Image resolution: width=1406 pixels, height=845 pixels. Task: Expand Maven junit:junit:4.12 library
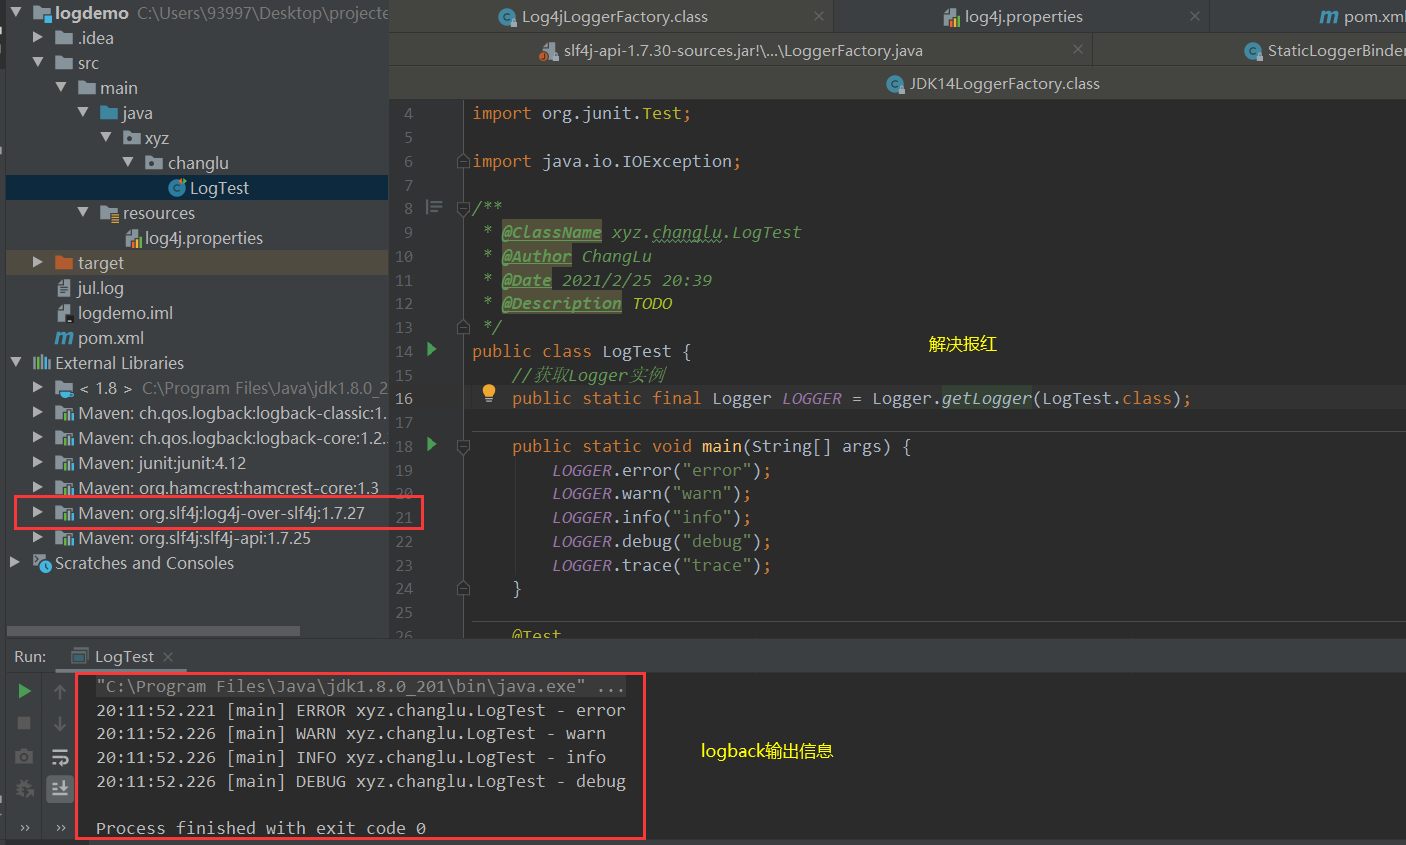38,462
